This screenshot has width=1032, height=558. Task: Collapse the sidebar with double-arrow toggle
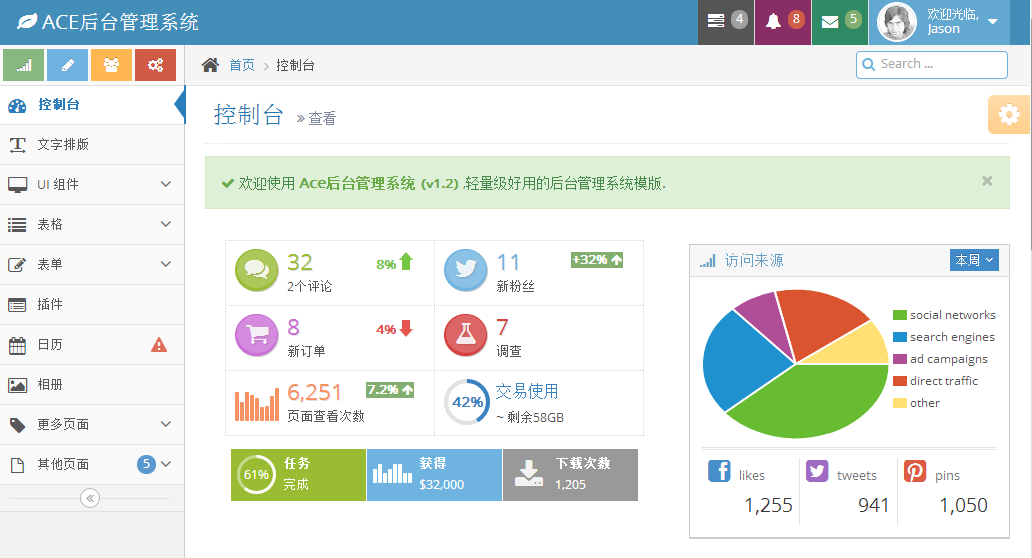90,498
